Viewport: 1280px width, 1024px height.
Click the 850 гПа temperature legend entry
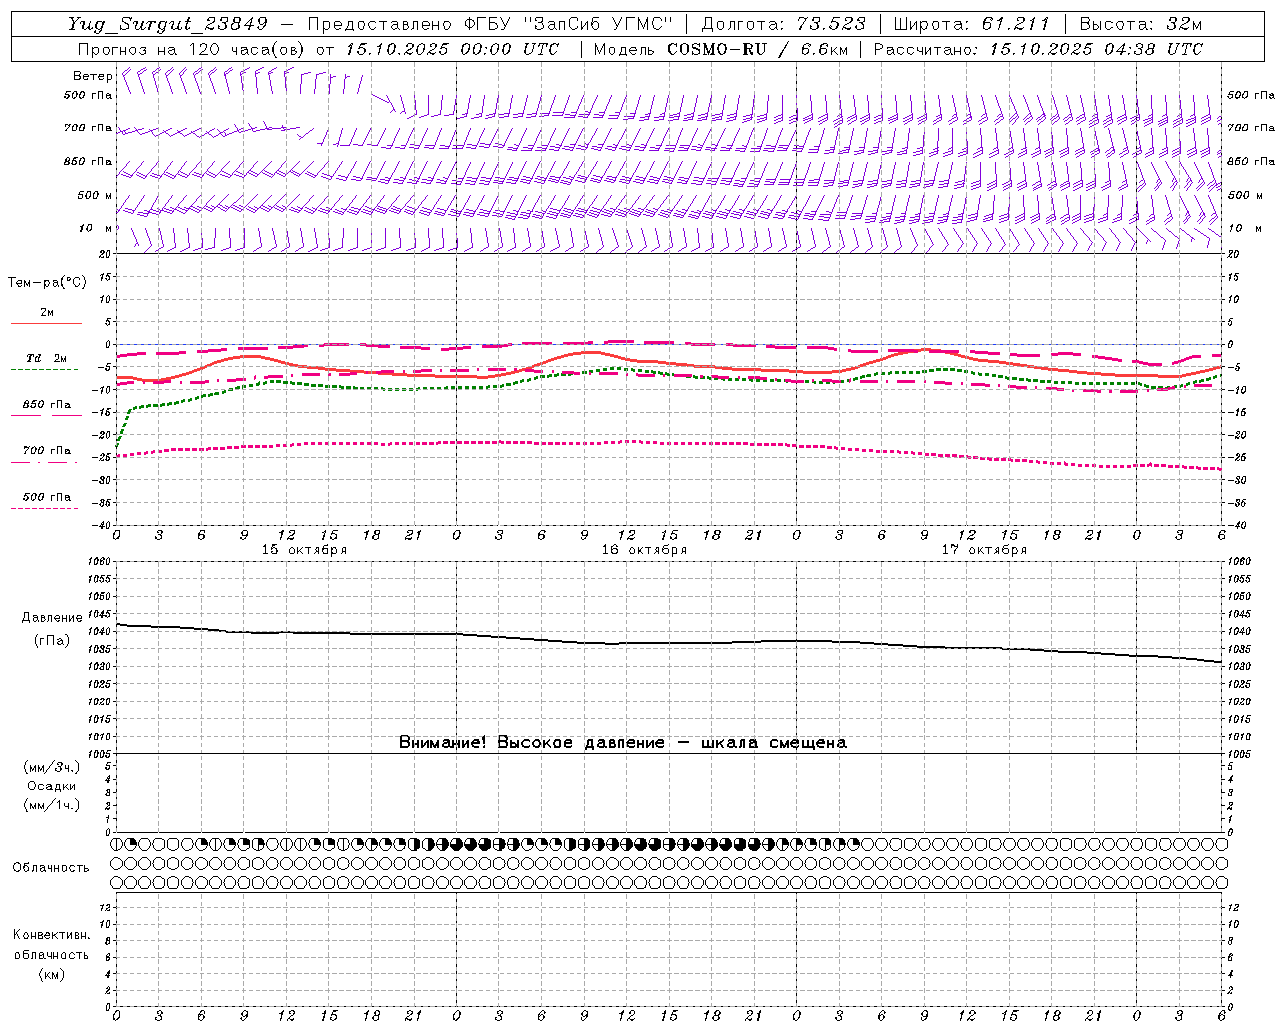click(47, 405)
